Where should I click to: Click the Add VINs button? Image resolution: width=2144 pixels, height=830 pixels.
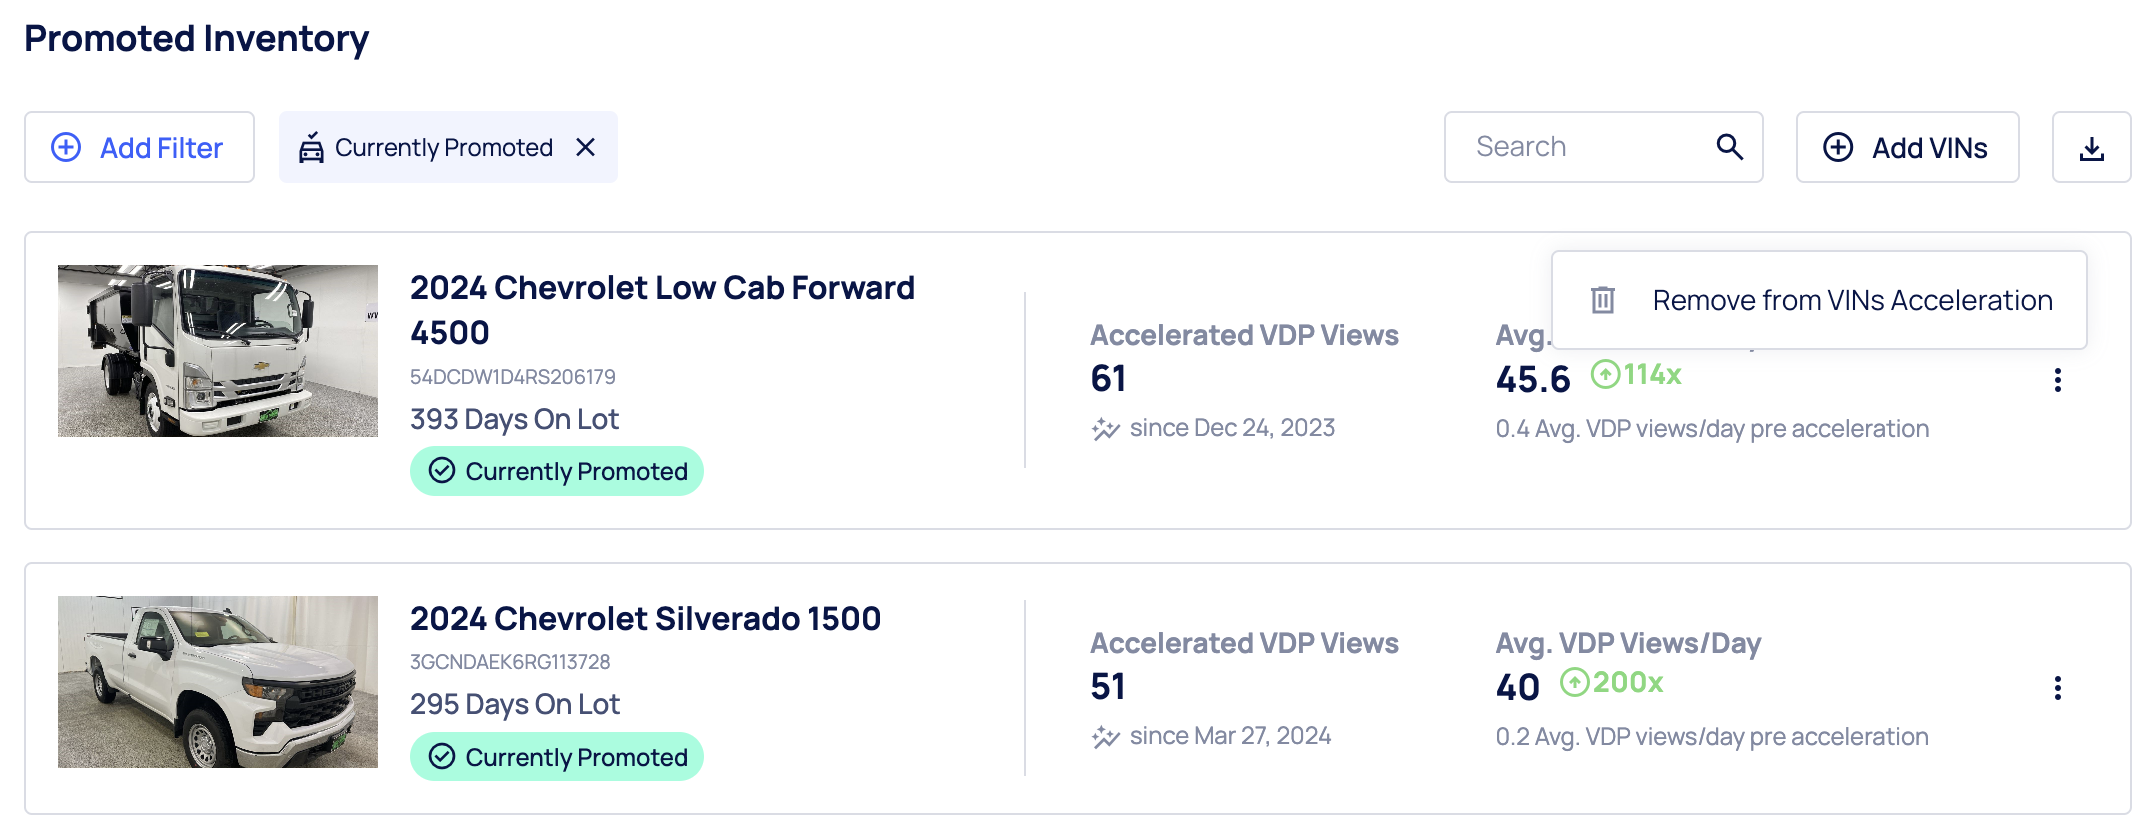(1907, 147)
